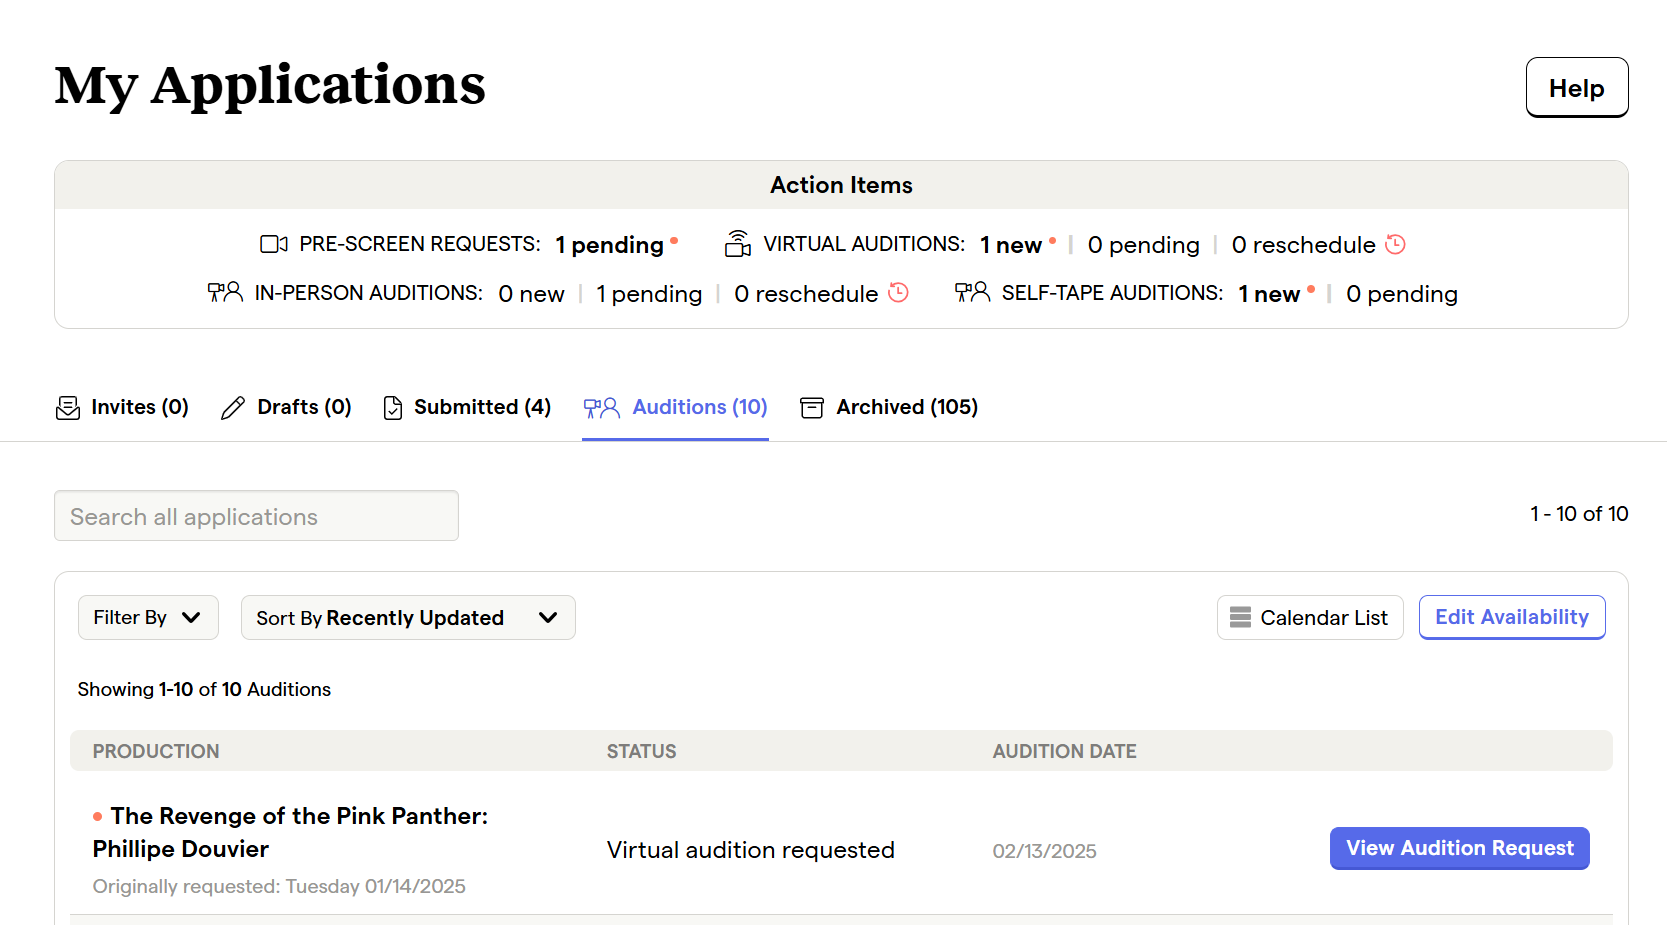
Task: Open the Sort By Recently Updated dropdown
Action: click(408, 618)
